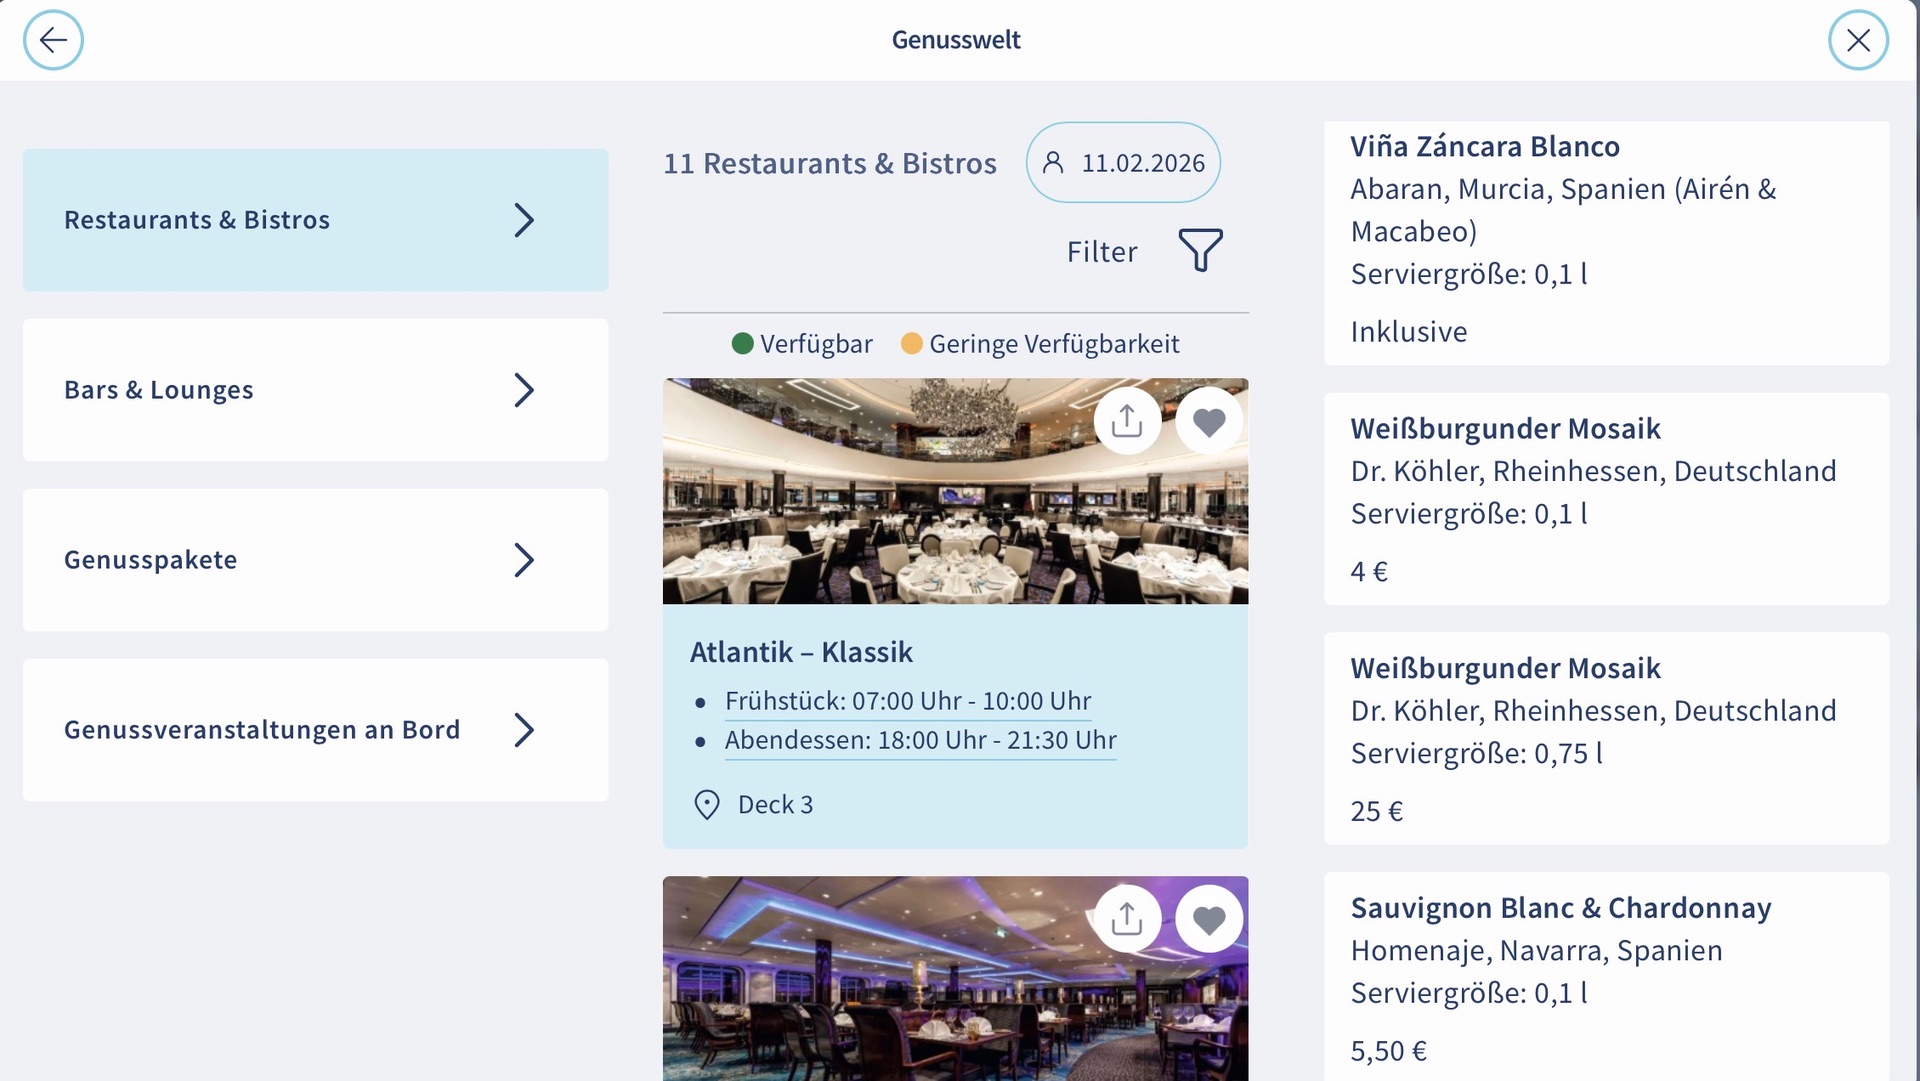Viewport: 1920px width, 1081px height.
Task: Open the Restaurants & Bistros category
Action: tap(315, 220)
